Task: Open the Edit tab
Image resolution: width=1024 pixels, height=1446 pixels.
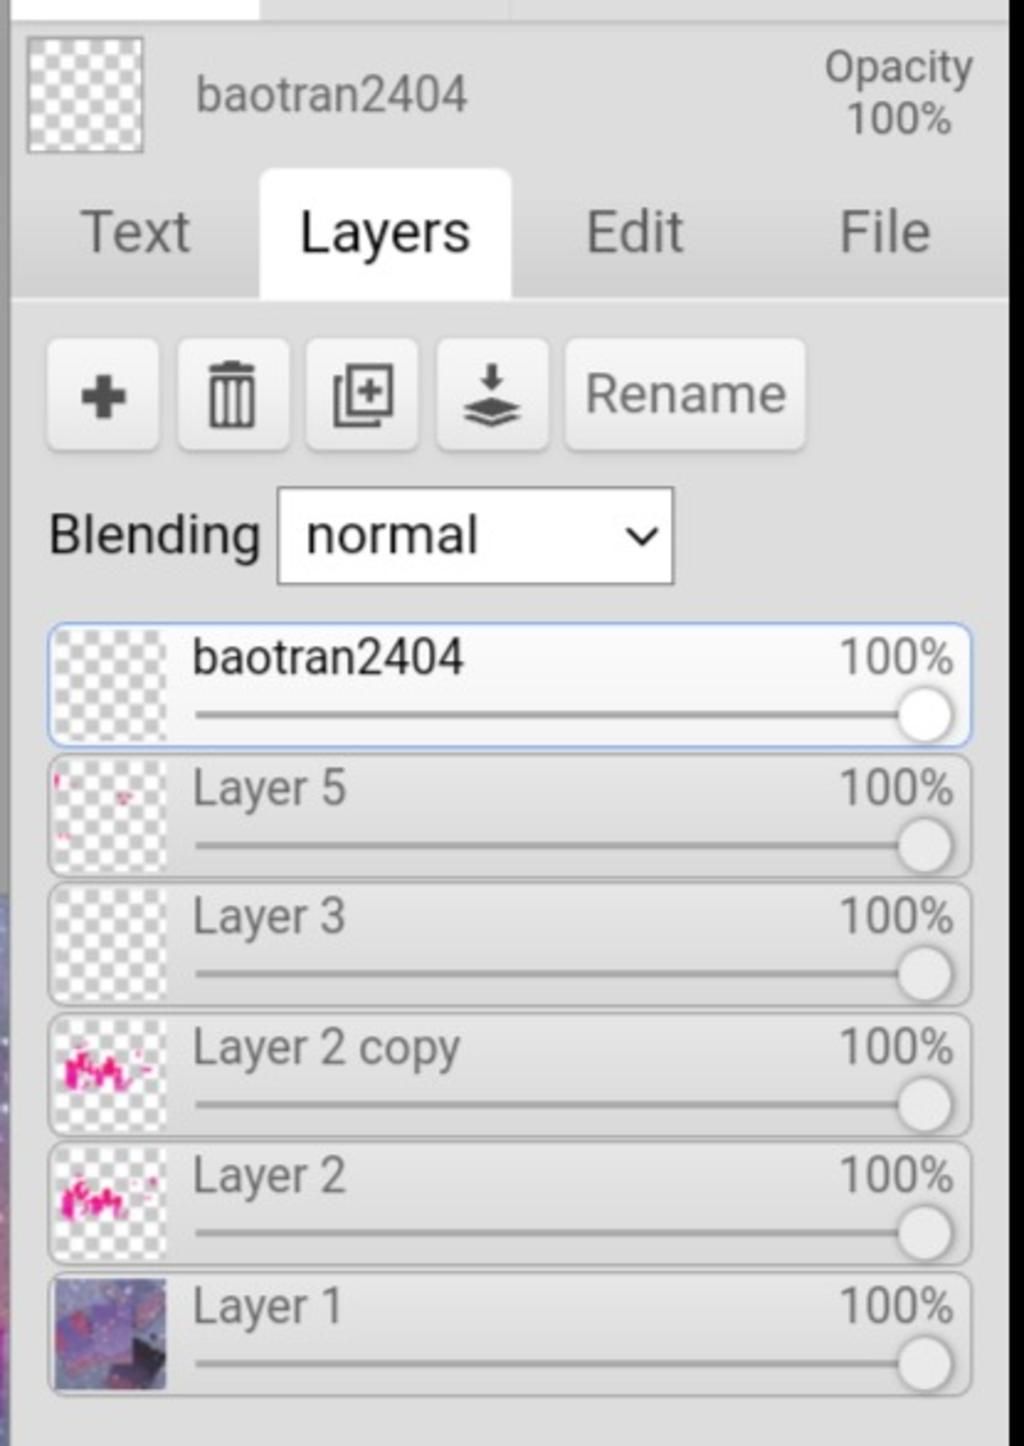Action: pyautogui.click(x=635, y=233)
